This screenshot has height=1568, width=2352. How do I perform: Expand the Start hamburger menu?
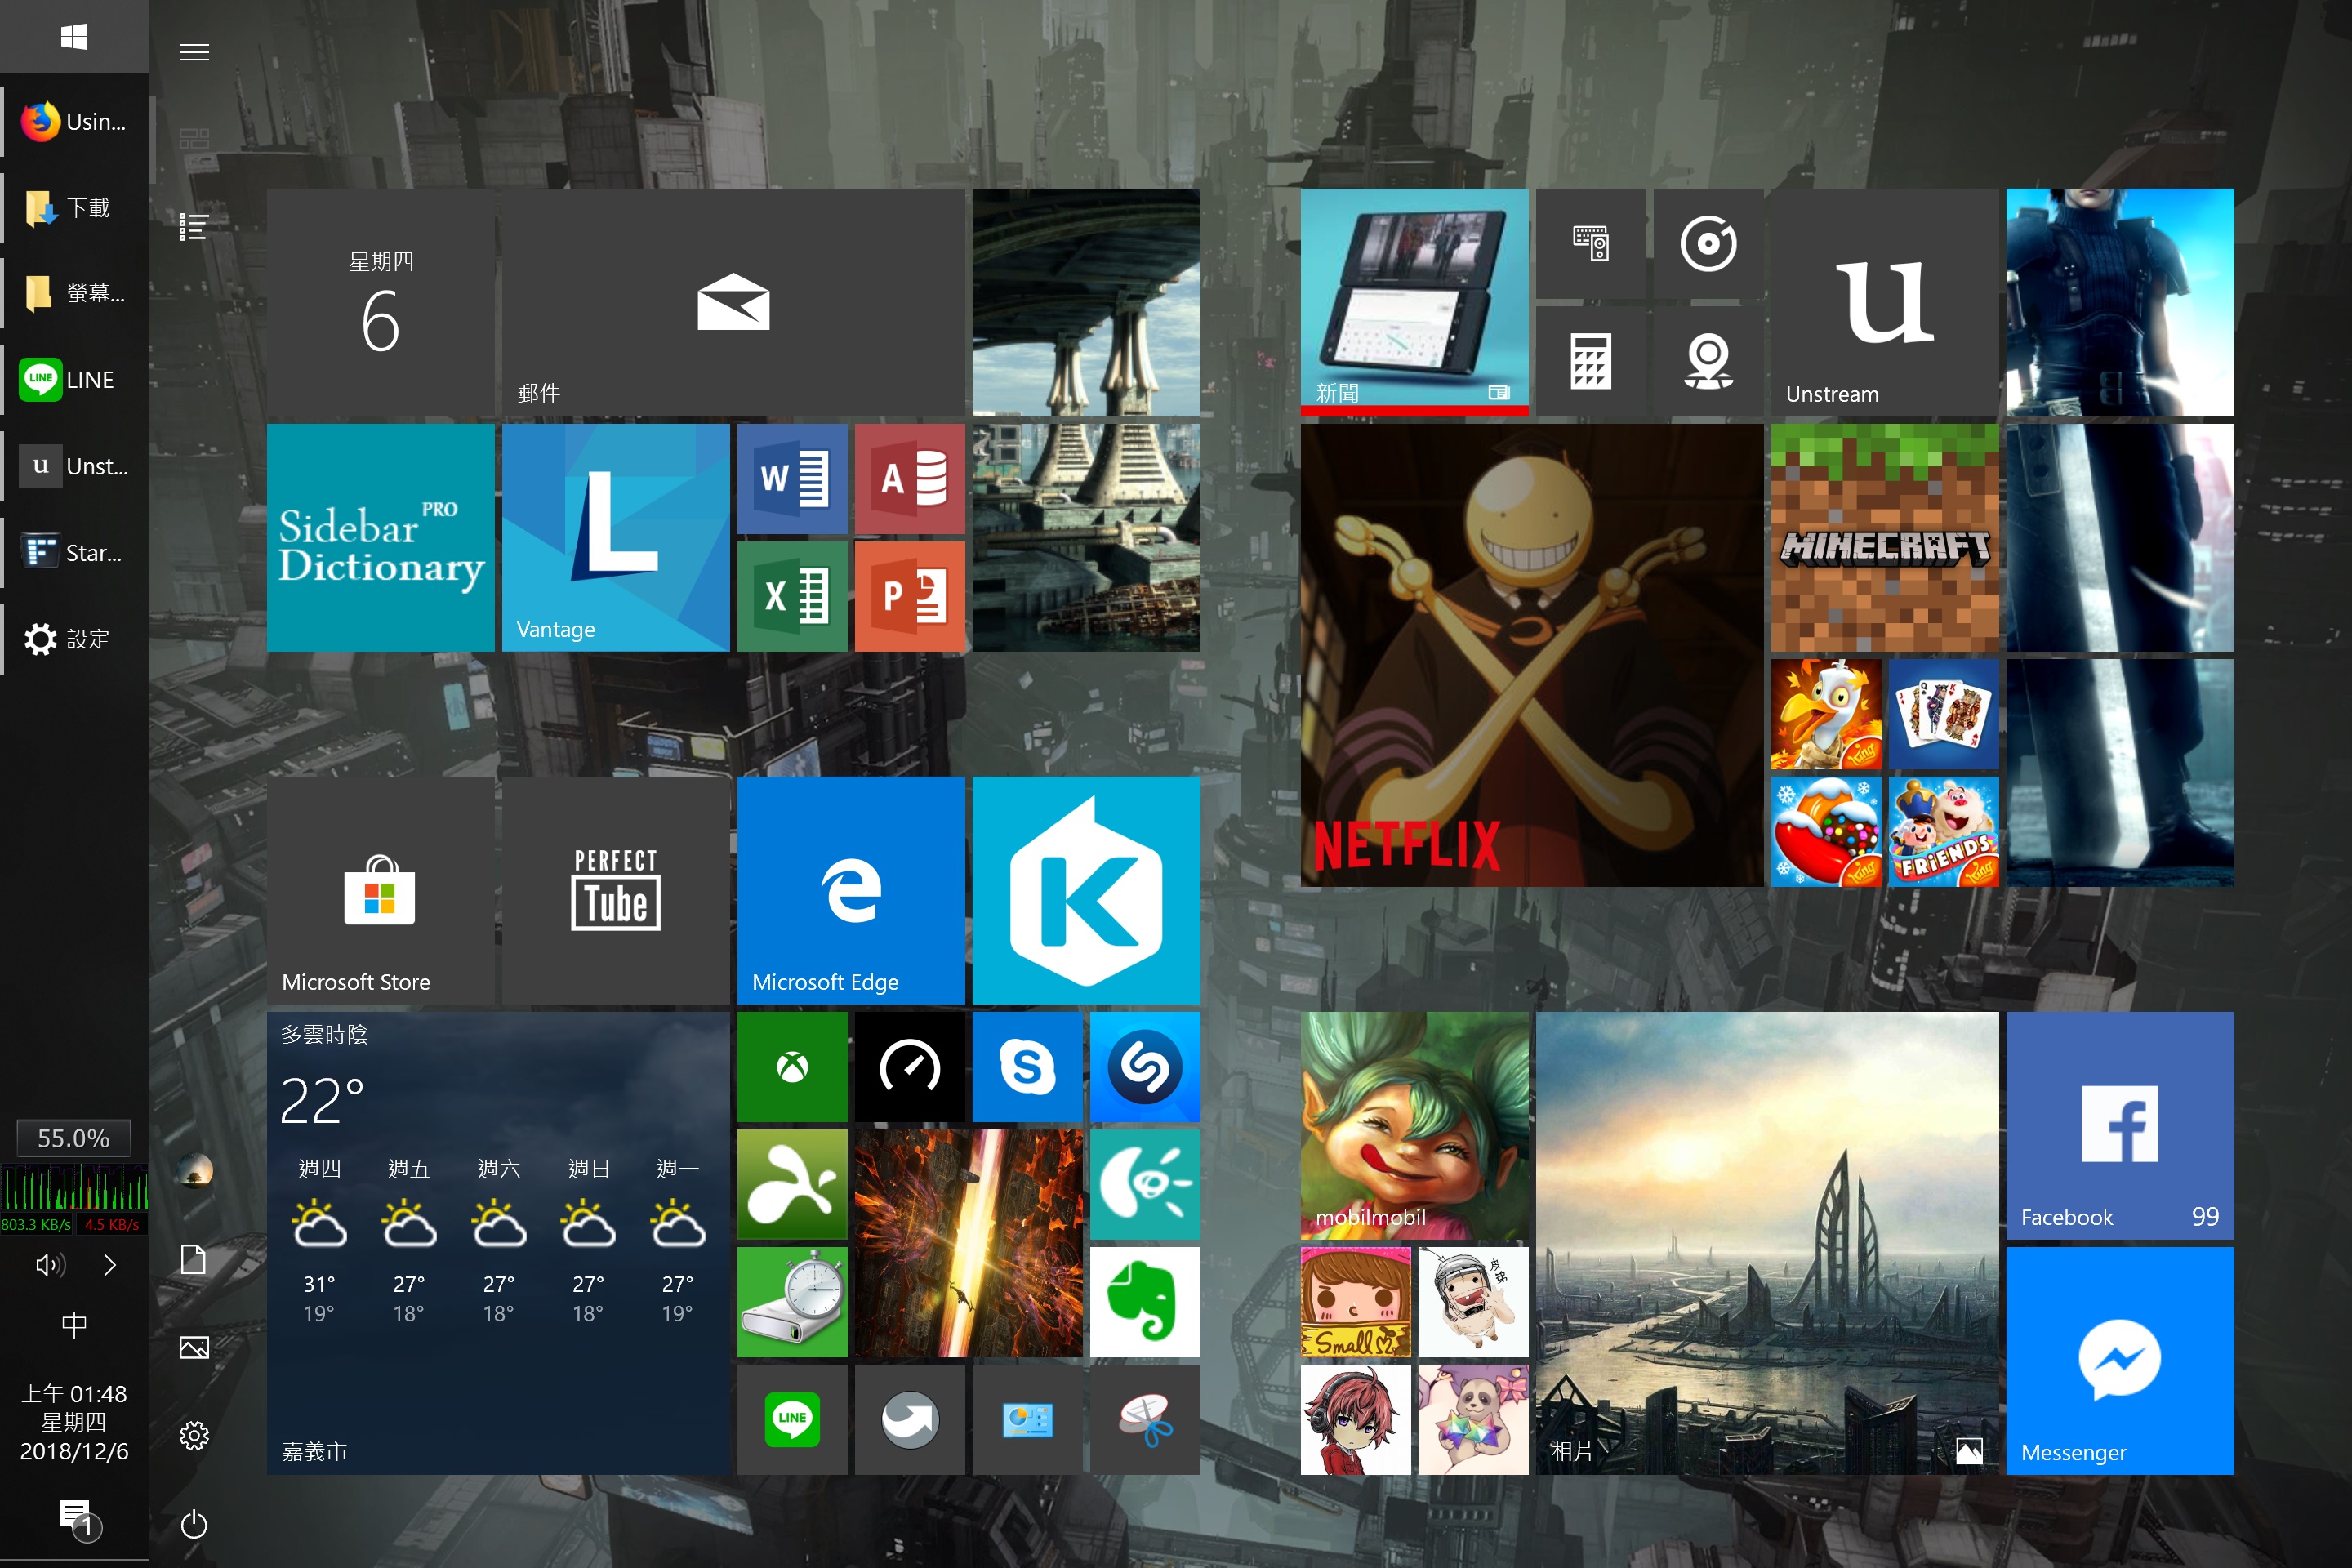tap(194, 52)
